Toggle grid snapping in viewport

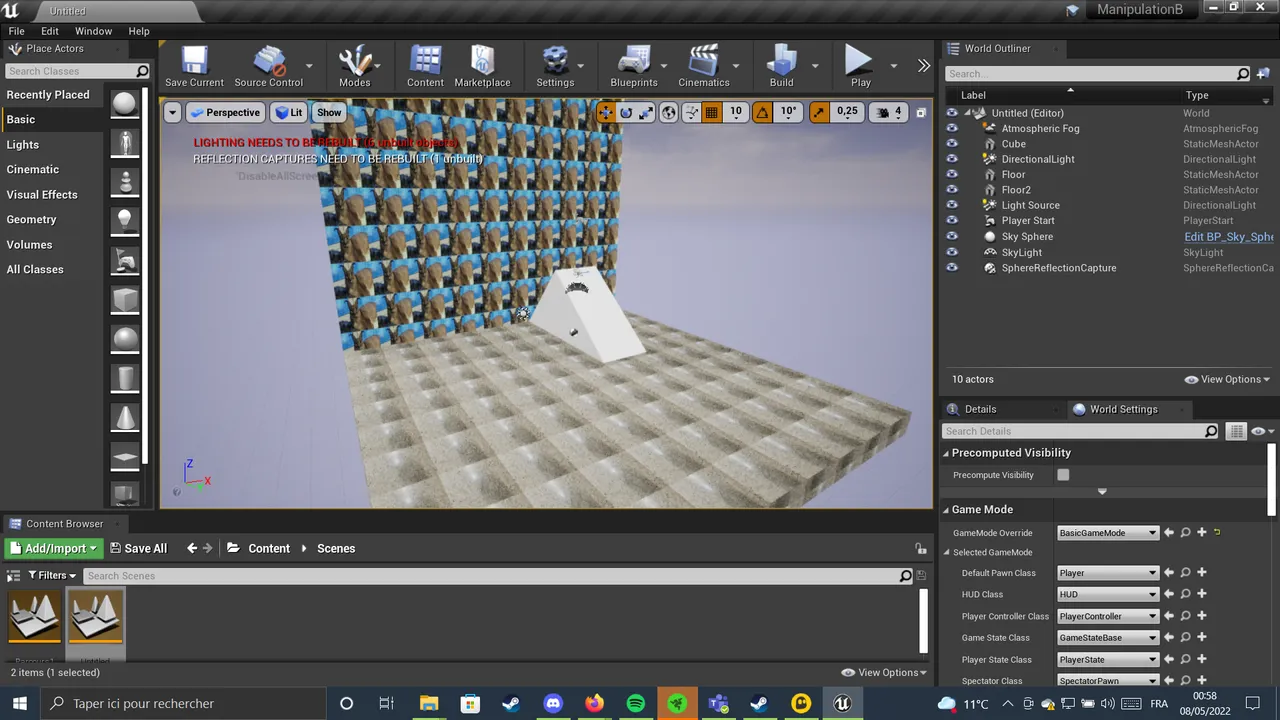[712, 112]
